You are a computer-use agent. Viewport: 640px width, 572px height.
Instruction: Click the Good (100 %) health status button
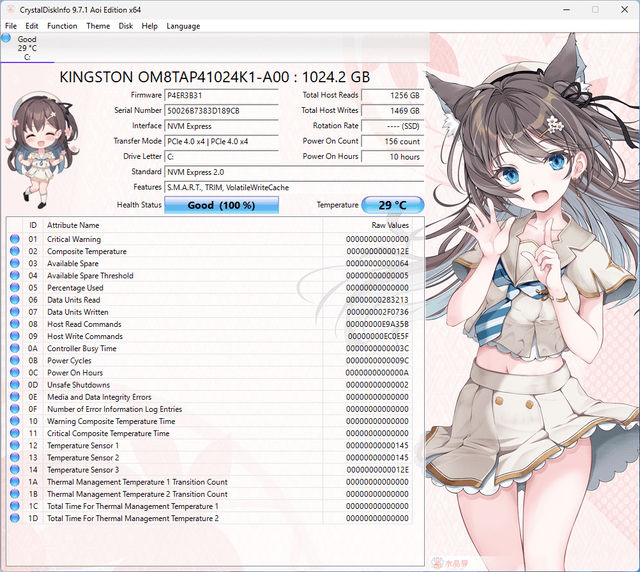(221, 205)
